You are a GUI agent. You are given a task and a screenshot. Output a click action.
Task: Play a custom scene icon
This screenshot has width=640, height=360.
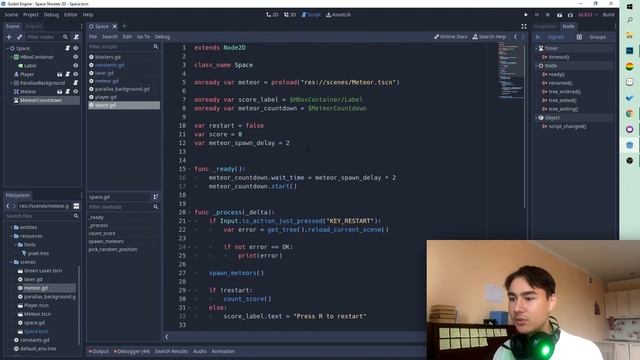[x=570, y=15]
